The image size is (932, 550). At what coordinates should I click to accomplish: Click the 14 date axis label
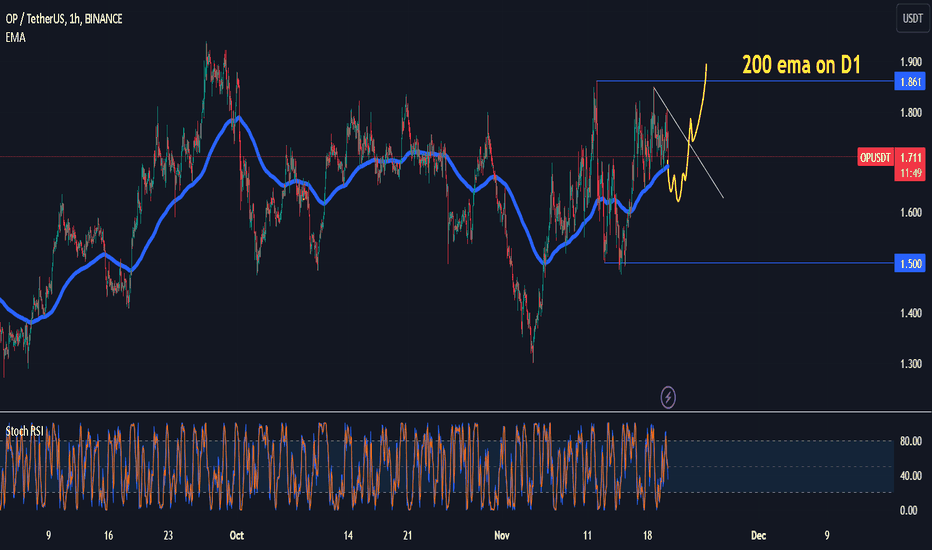(348, 535)
